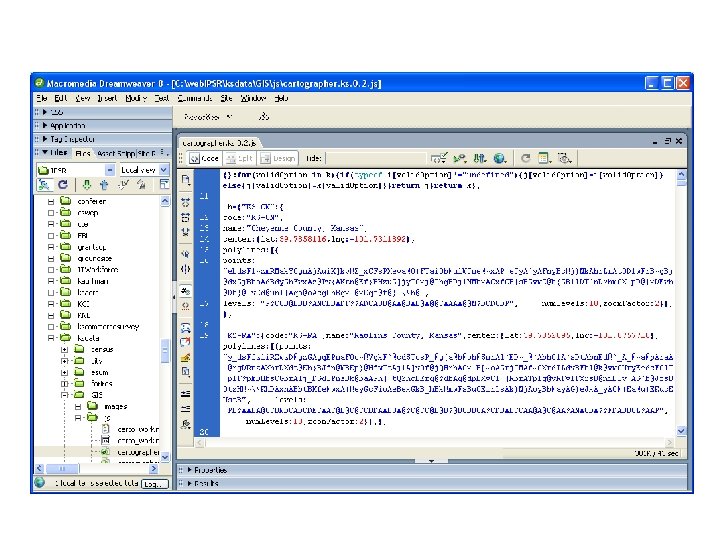The image size is (720, 540).
Task: Open the Commands menu
Action: (x=195, y=98)
